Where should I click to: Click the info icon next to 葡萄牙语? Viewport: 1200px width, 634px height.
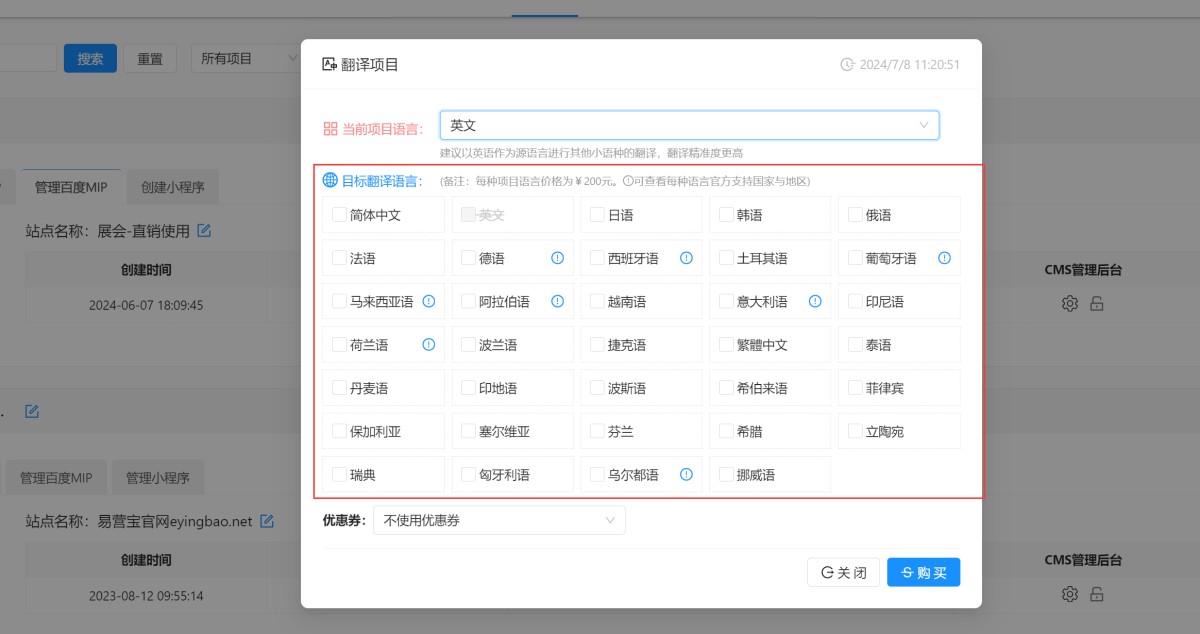(944, 258)
